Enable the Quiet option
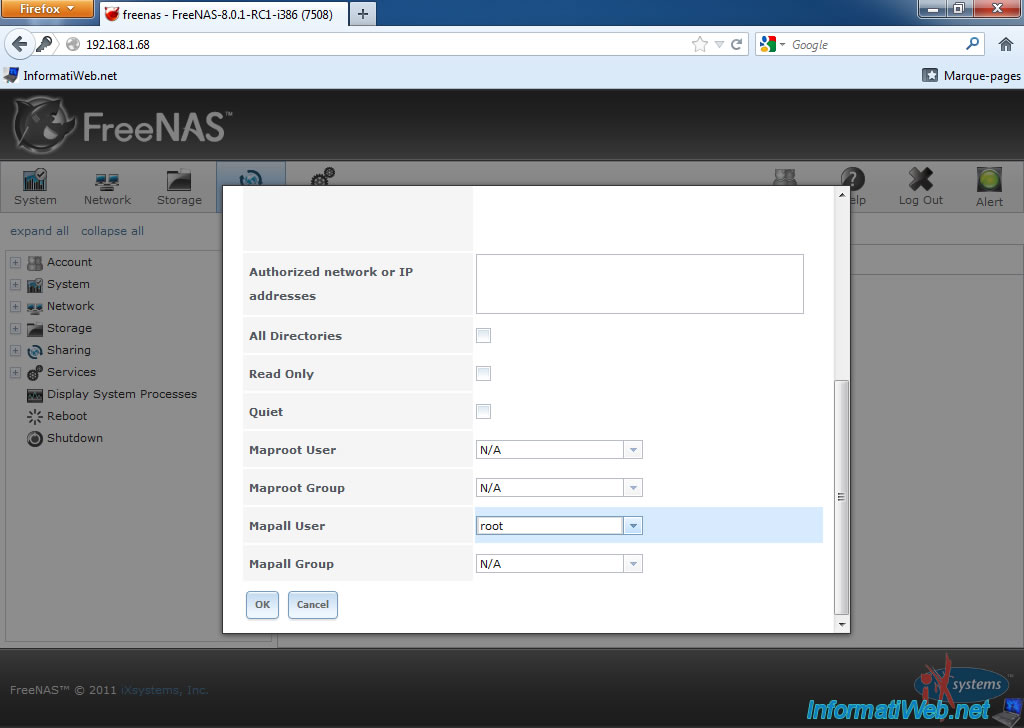Viewport: 1024px width, 728px height. pos(483,411)
